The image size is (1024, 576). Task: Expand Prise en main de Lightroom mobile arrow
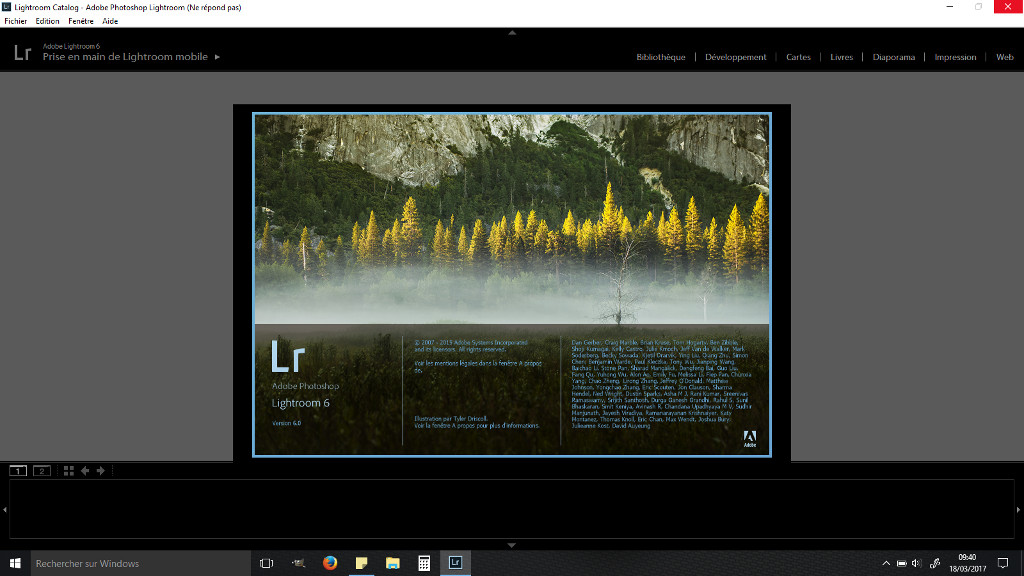click(x=217, y=57)
